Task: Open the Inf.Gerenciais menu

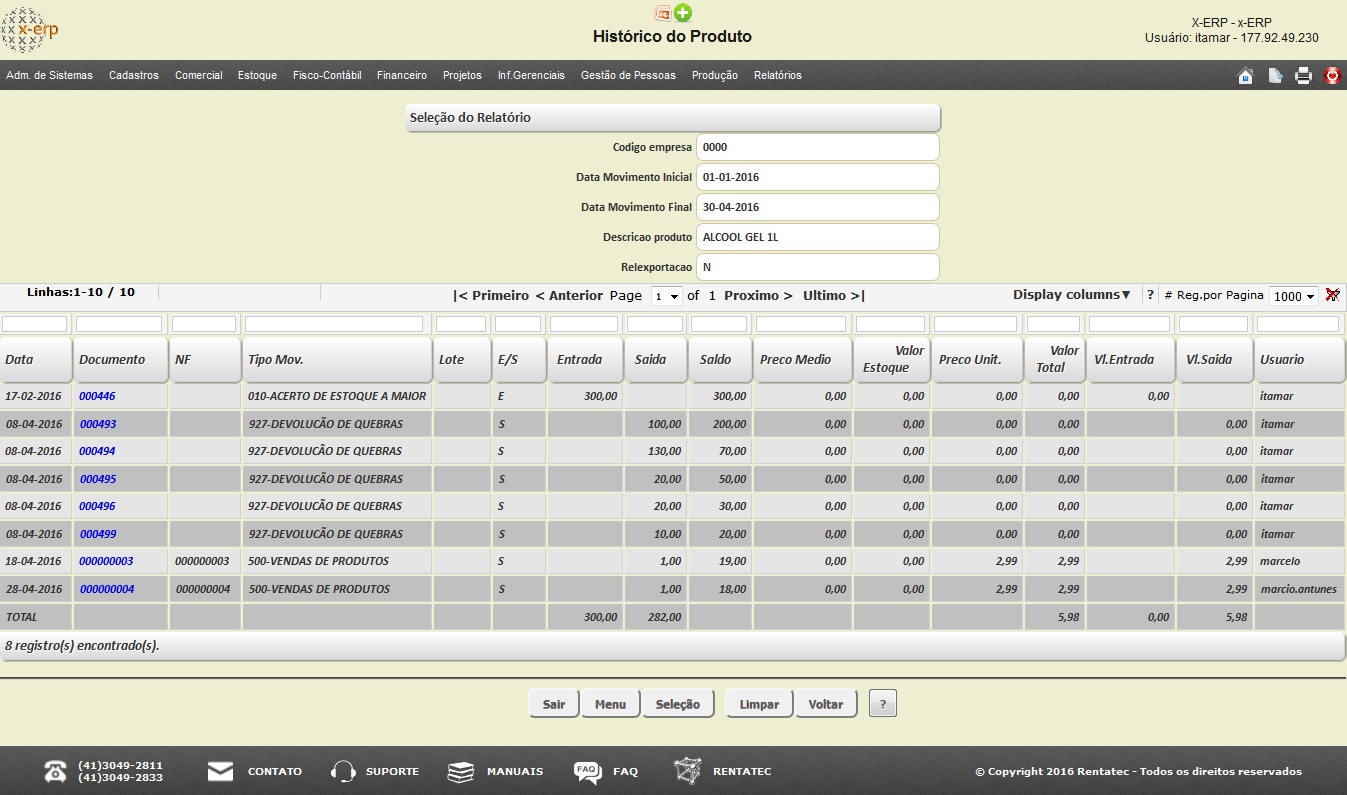Action: (x=531, y=75)
